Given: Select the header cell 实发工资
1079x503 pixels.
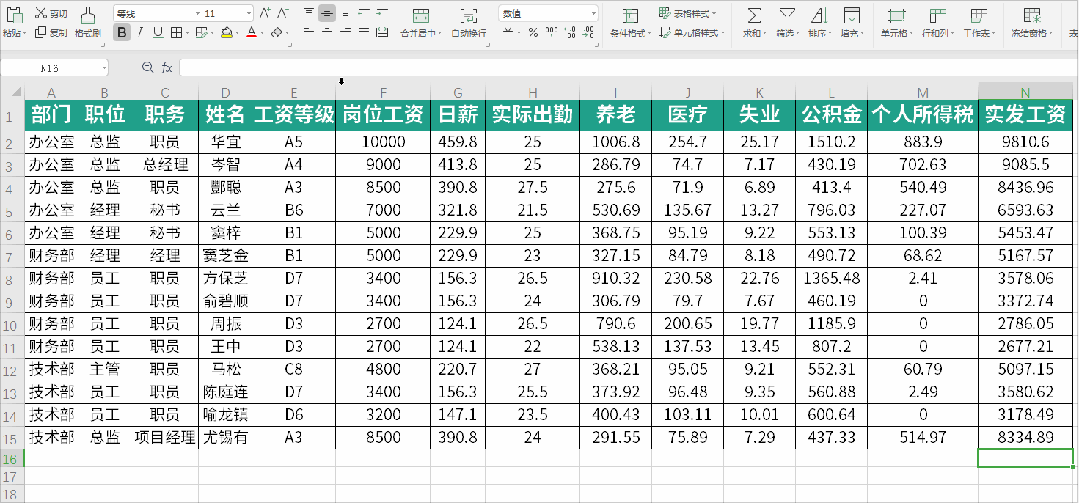Looking at the screenshot, I should click(x=1025, y=115).
